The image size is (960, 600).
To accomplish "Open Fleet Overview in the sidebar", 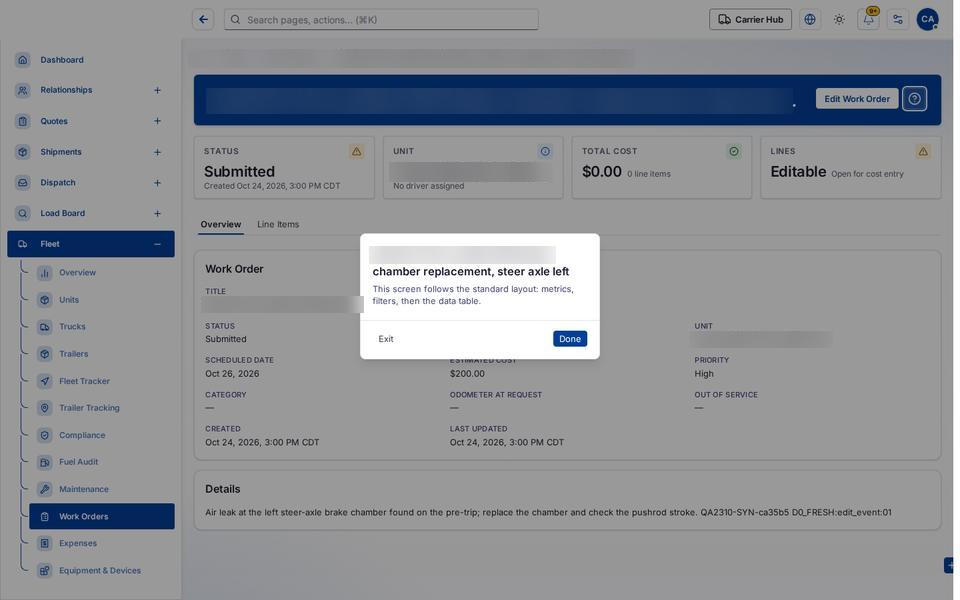I will pyautogui.click(x=102, y=272).
